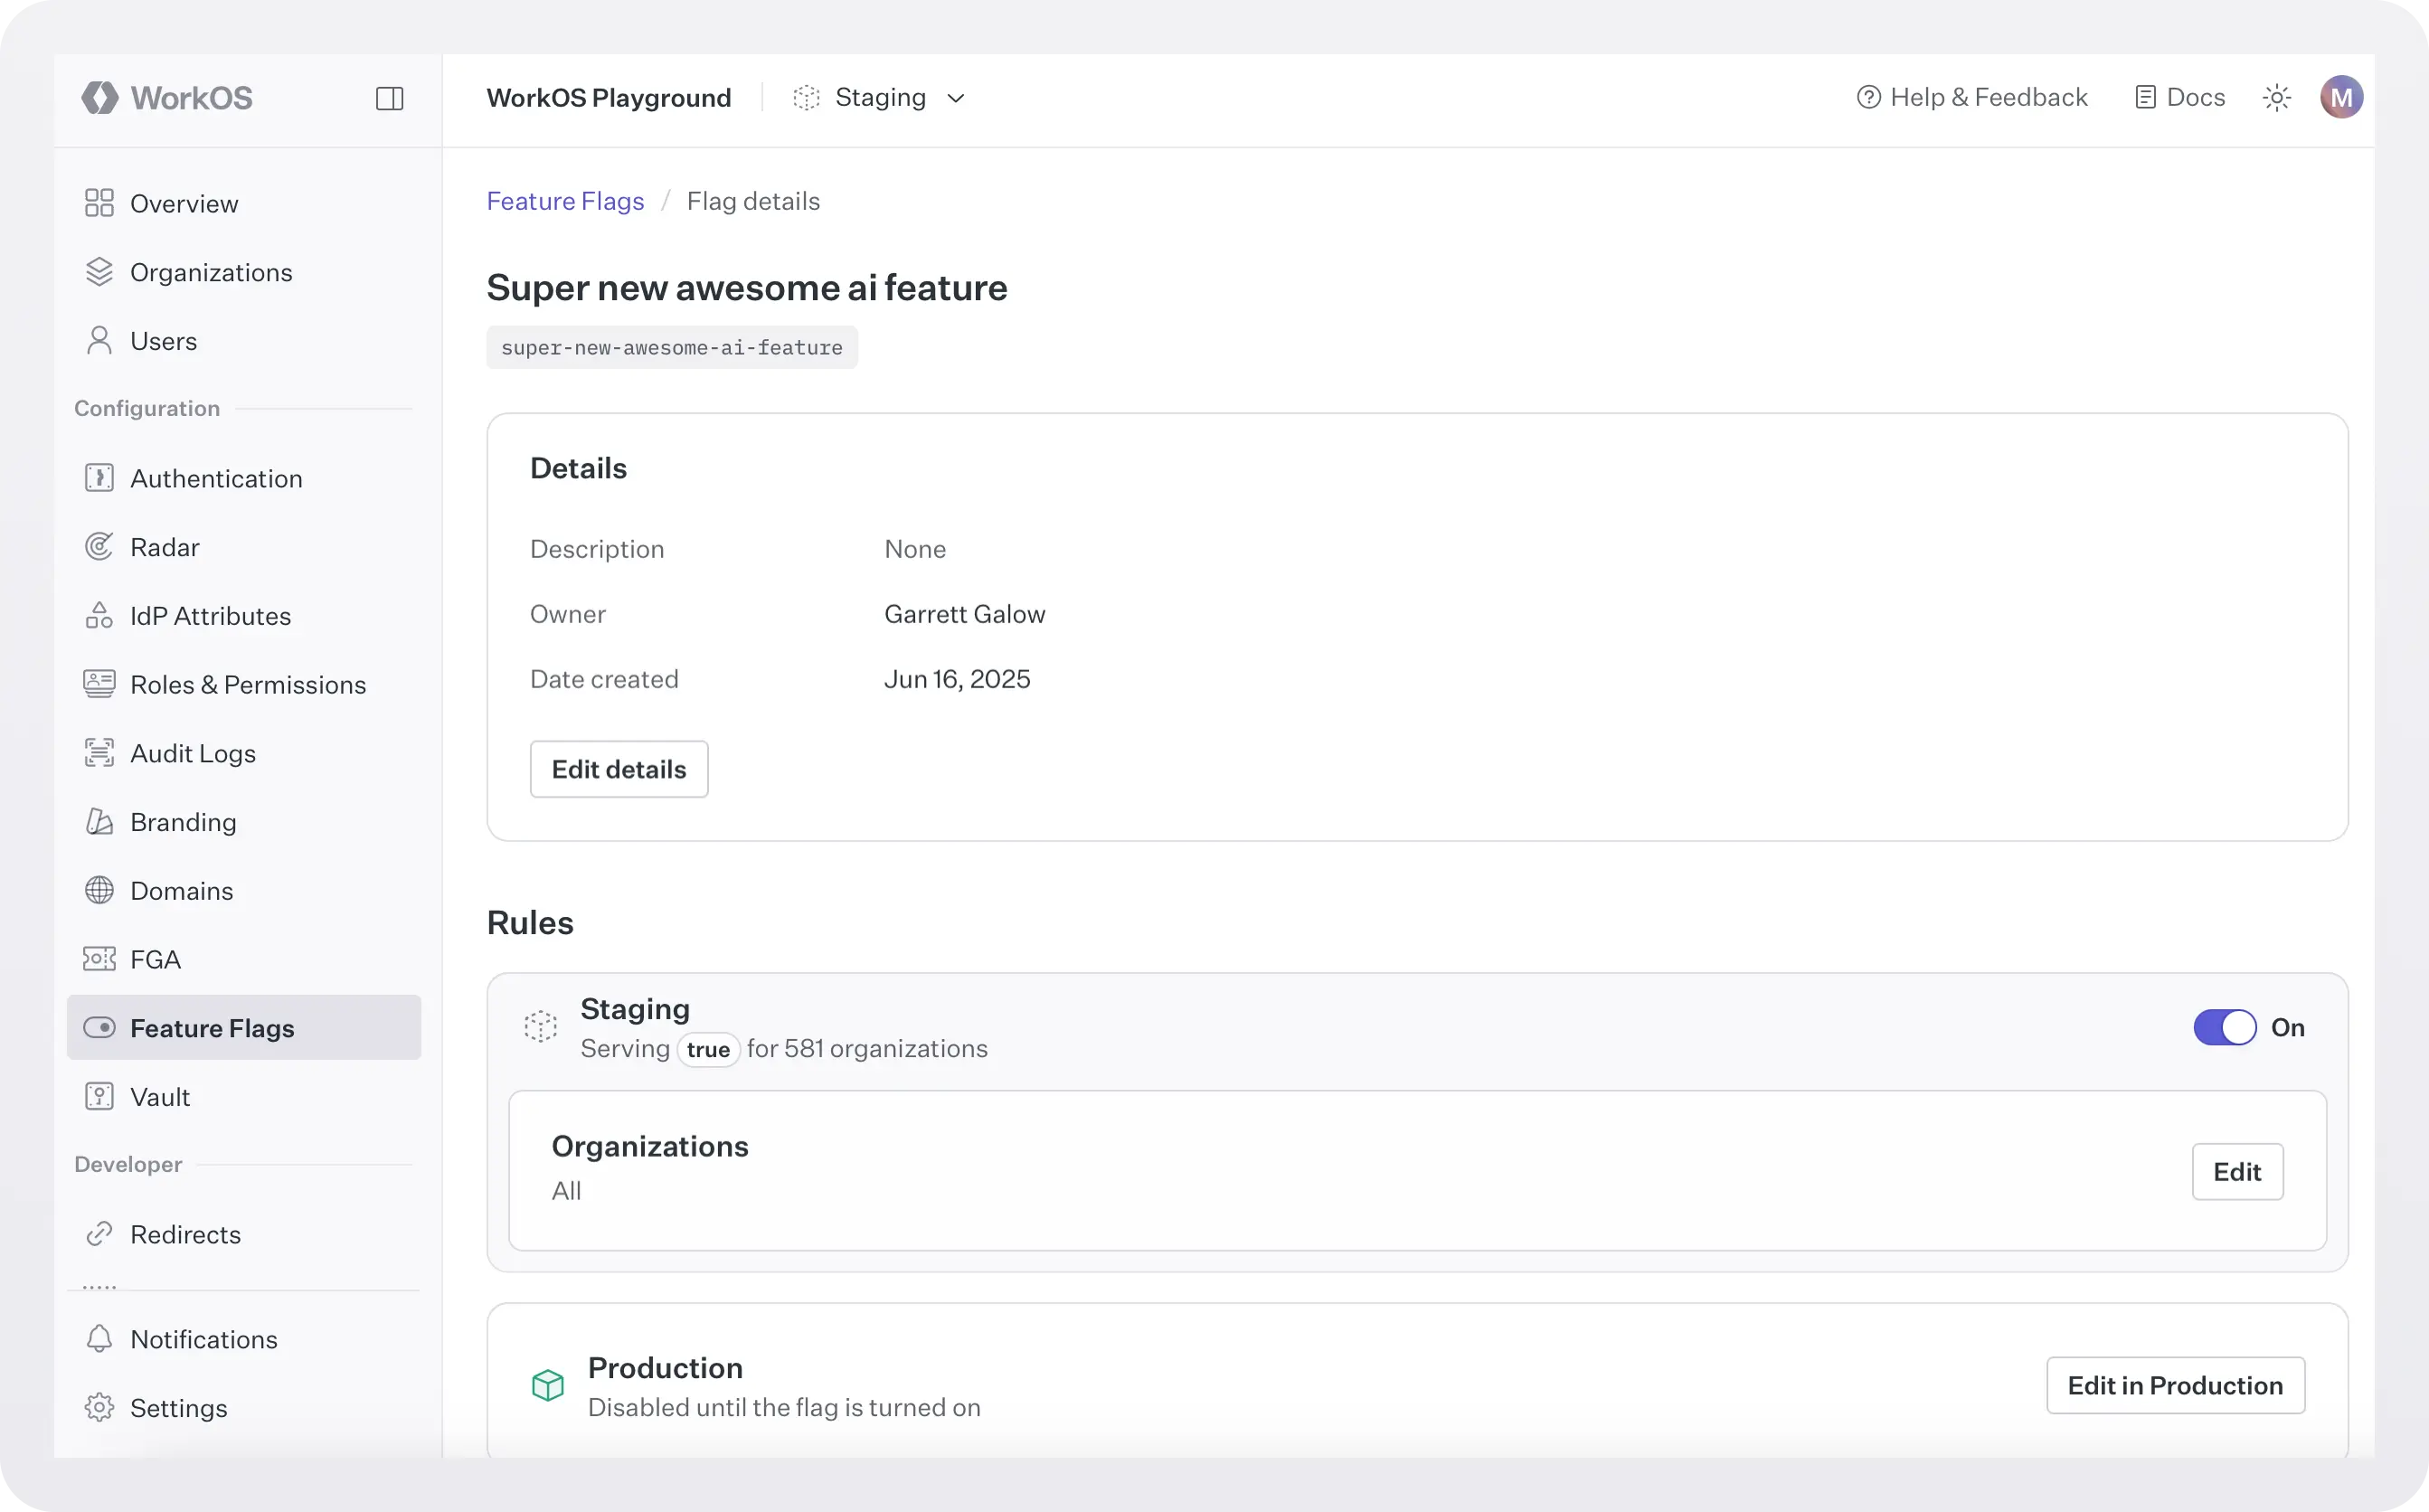Click the Staging dotted cube icon in Rules

click(541, 1027)
